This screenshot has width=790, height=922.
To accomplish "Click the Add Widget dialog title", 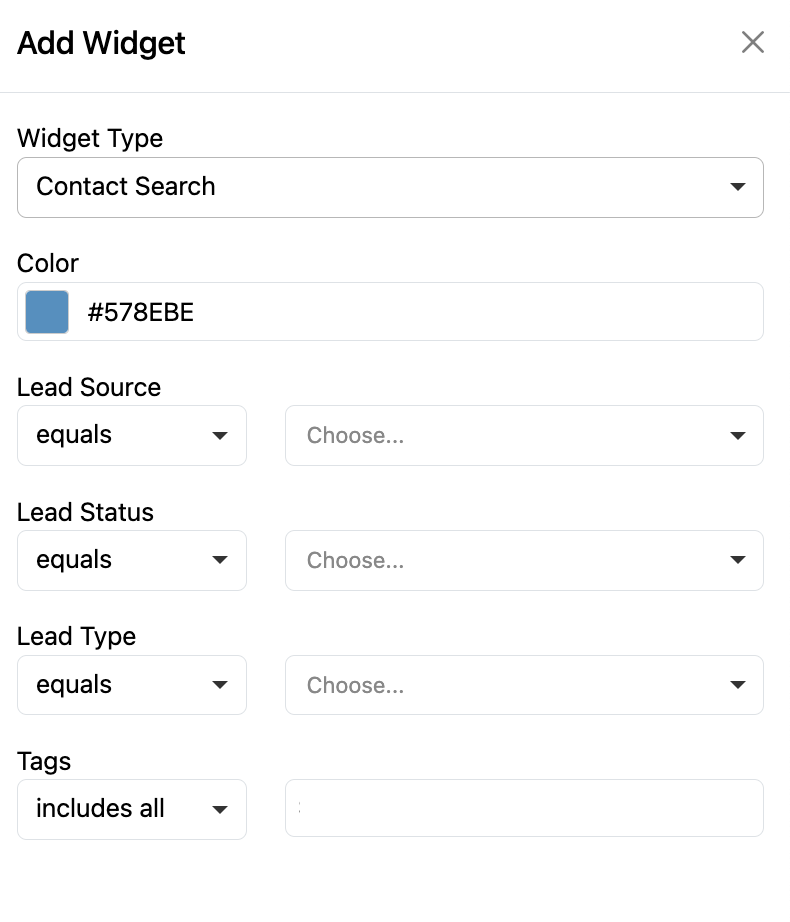I will click(x=101, y=43).
